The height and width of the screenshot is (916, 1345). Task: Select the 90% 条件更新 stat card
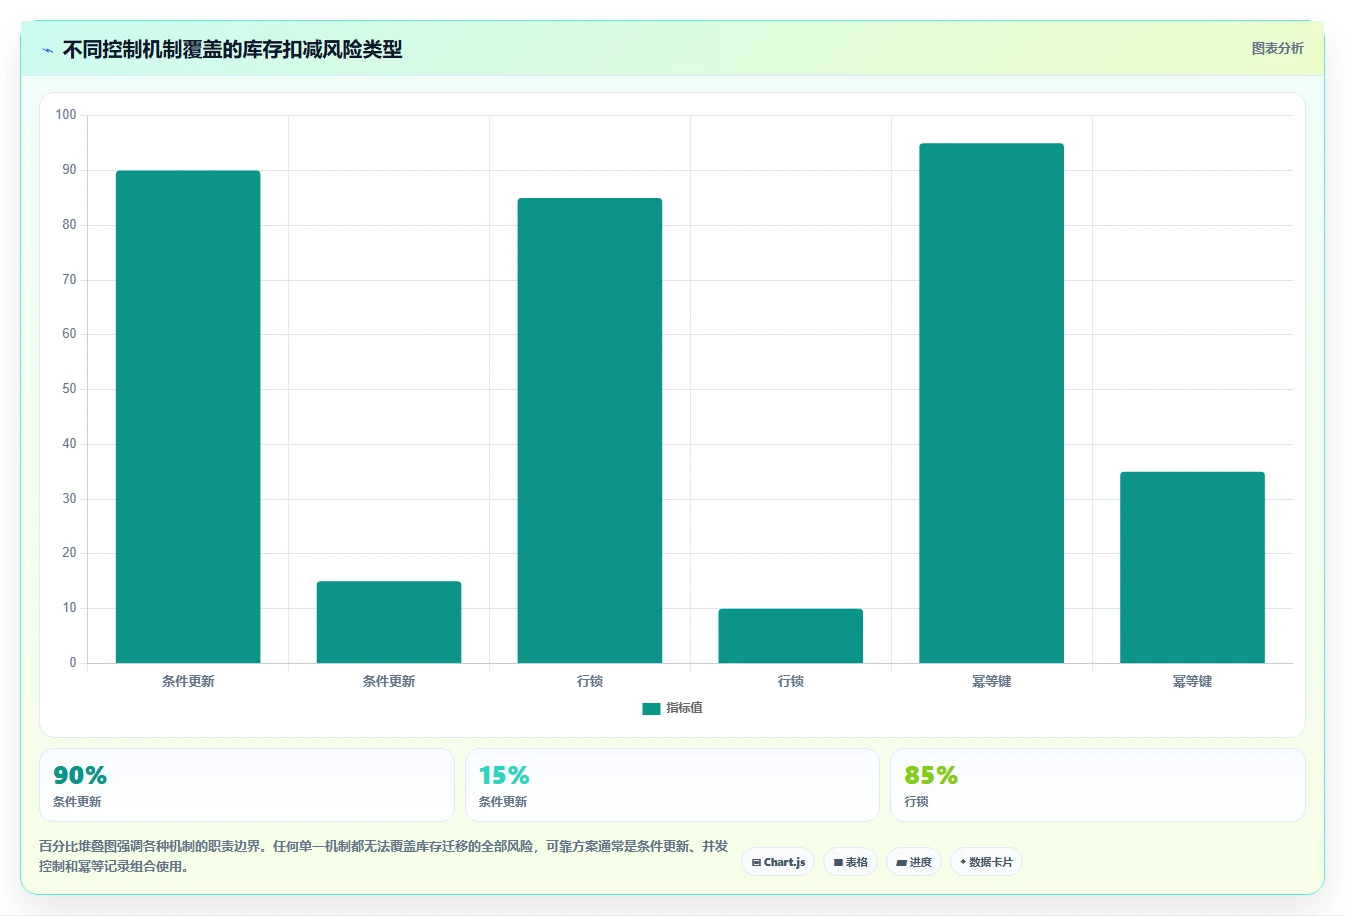tap(246, 785)
